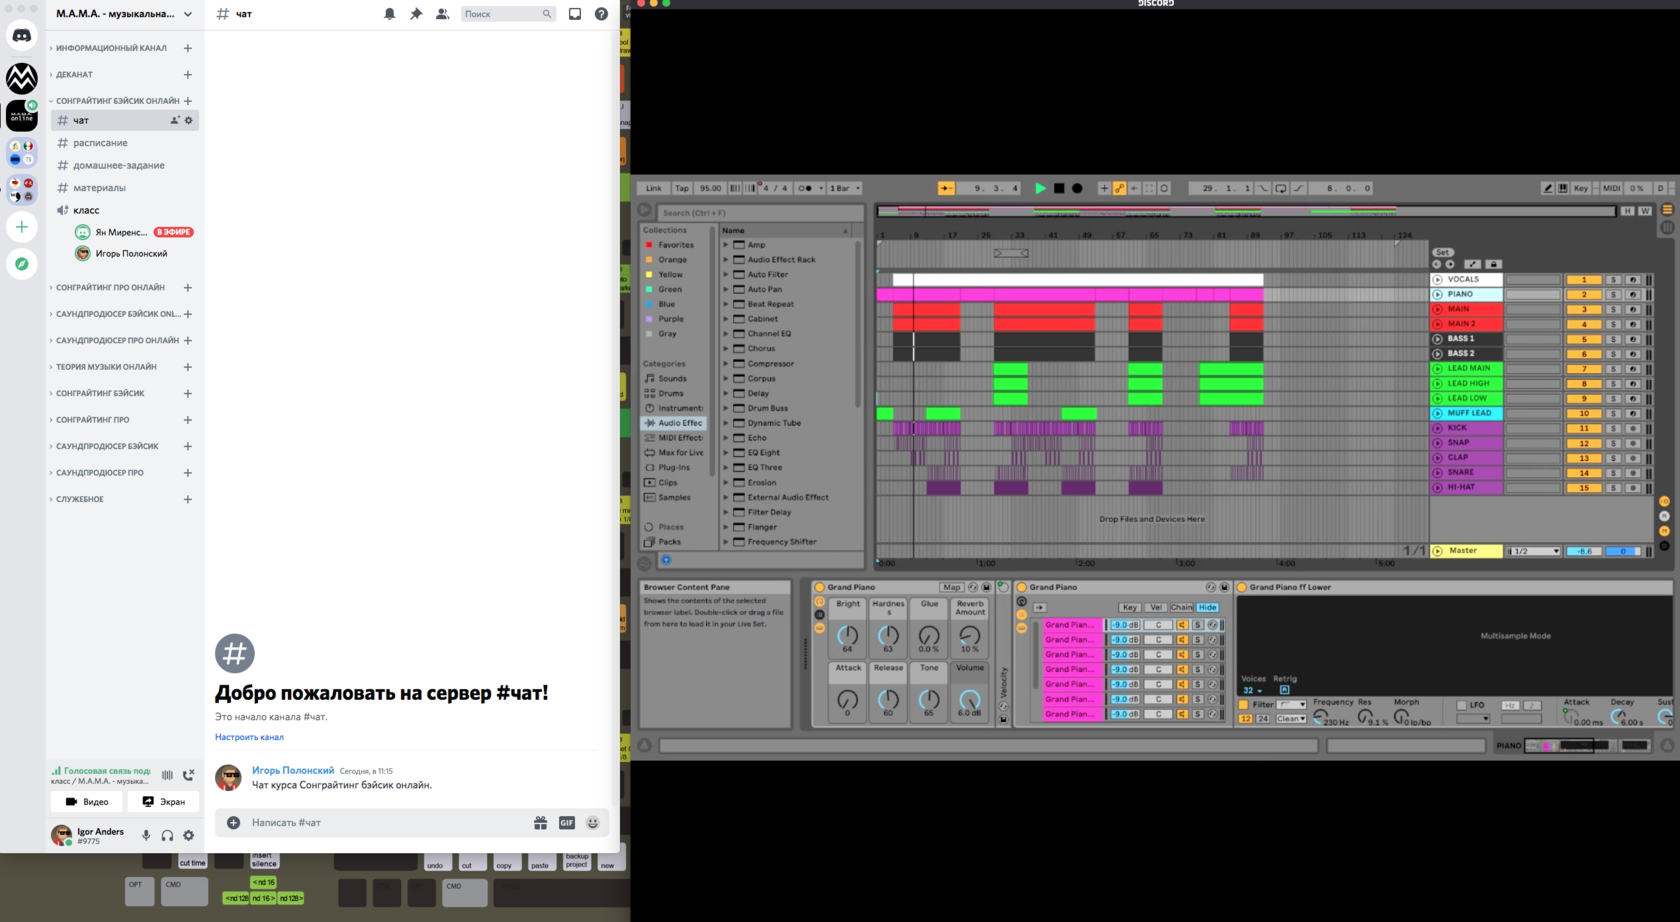
Task: Select Plug-Ins category in Ableton browser
Action: [x=674, y=467]
